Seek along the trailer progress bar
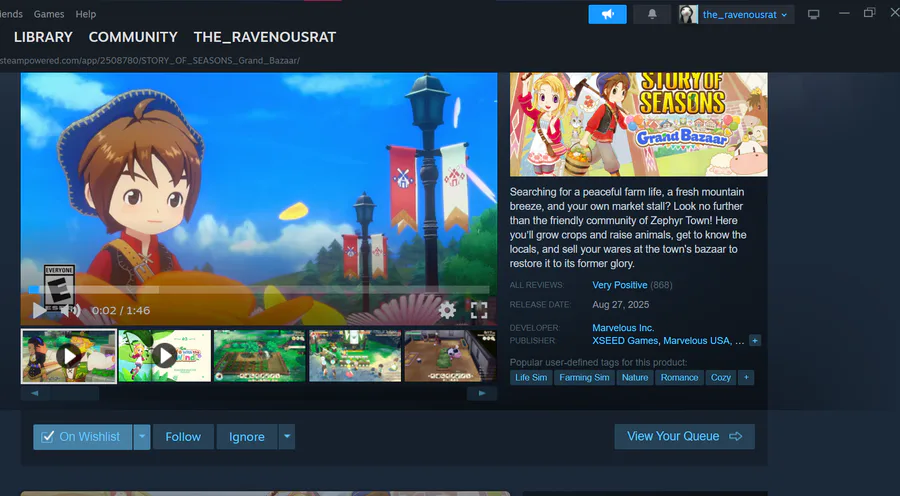This screenshot has height=496, width=900. tap(259, 290)
